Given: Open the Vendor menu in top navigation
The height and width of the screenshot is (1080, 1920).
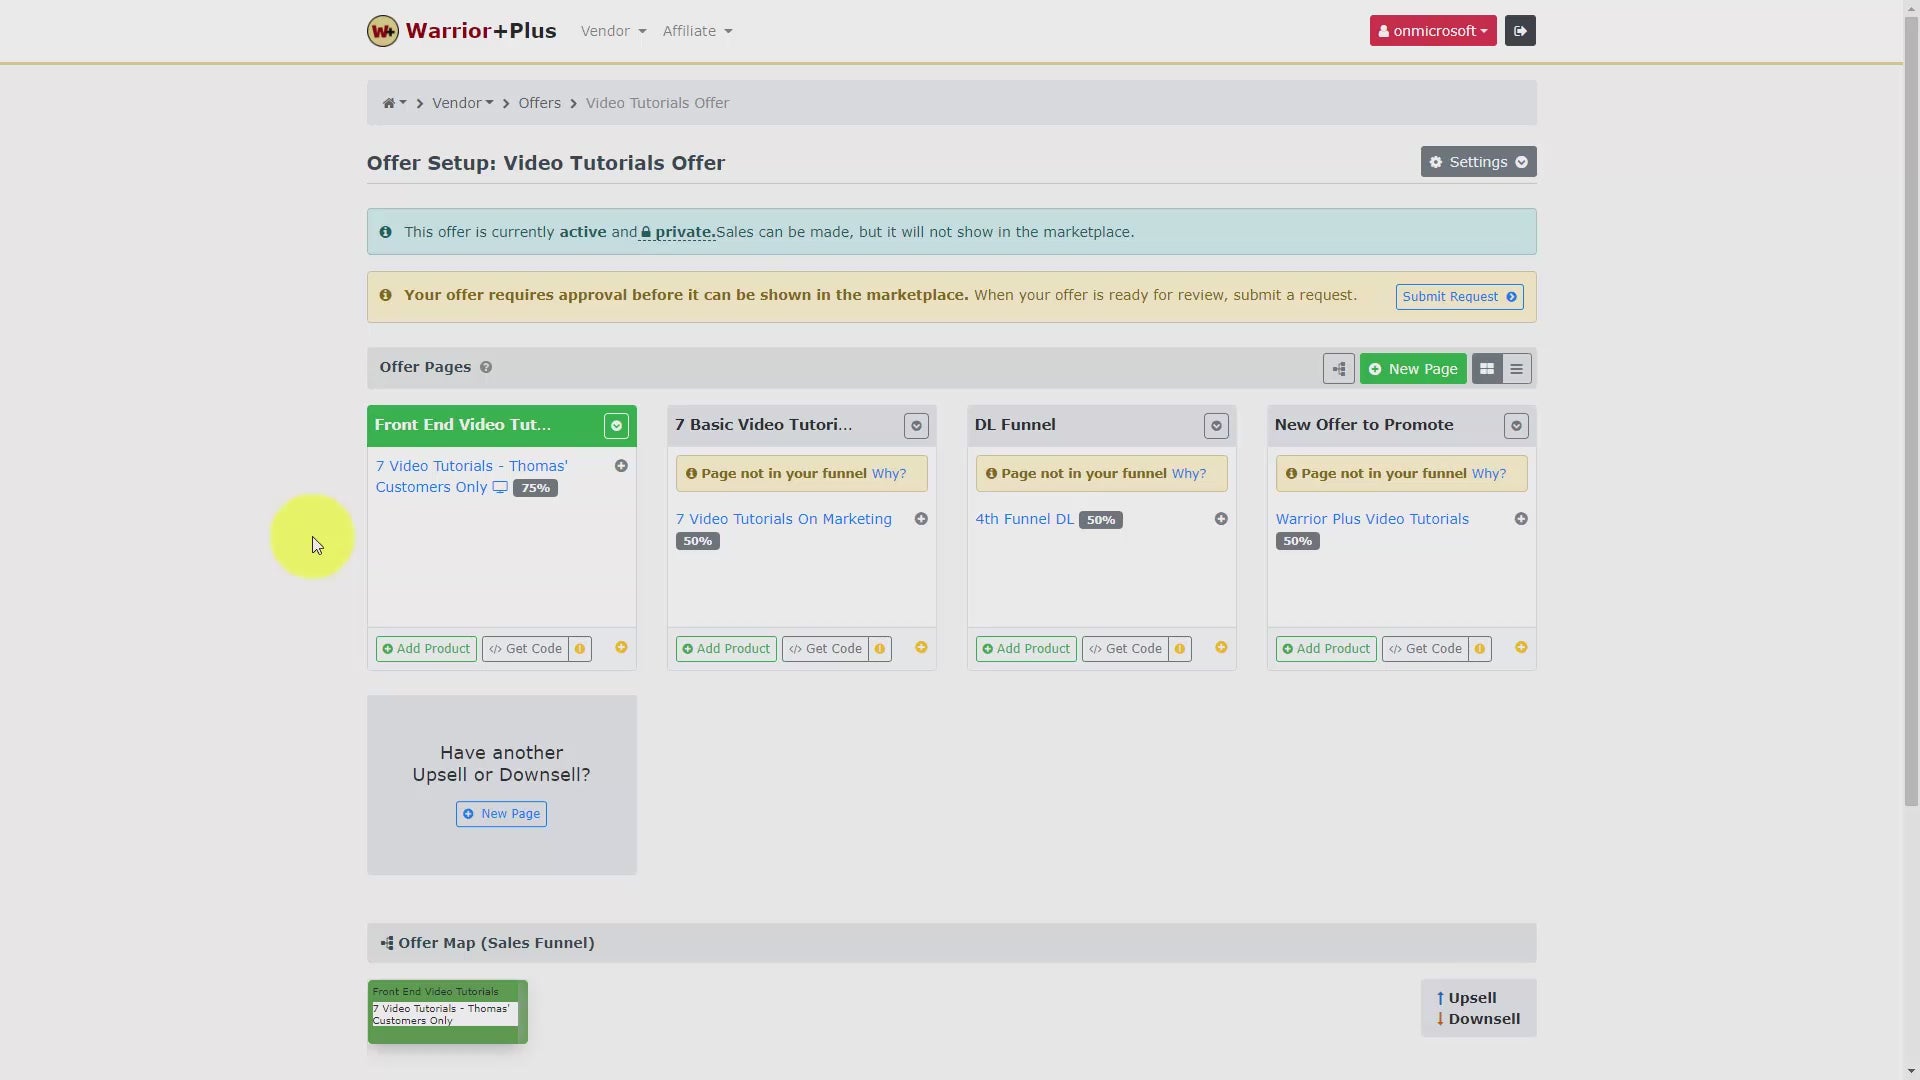Looking at the screenshot, I should (613, 31).
